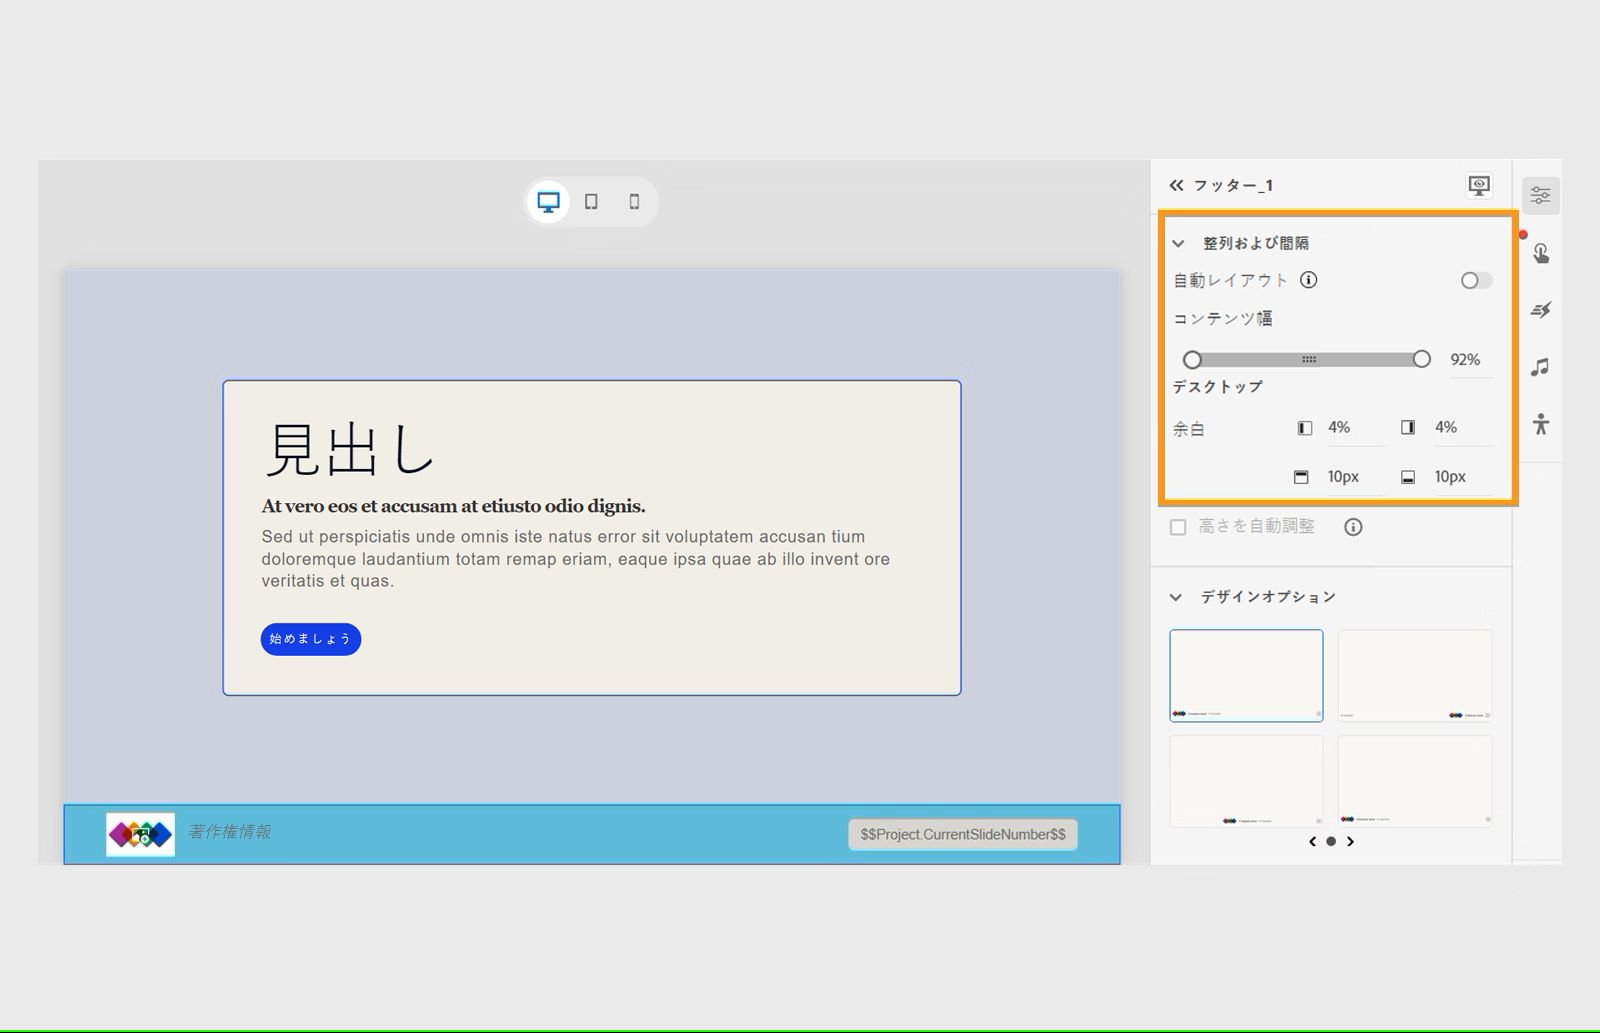Screen dimensions: 1600x1033
Task: Click the top margin icon
Action: pyautogui.click(x=1301, y=477)
